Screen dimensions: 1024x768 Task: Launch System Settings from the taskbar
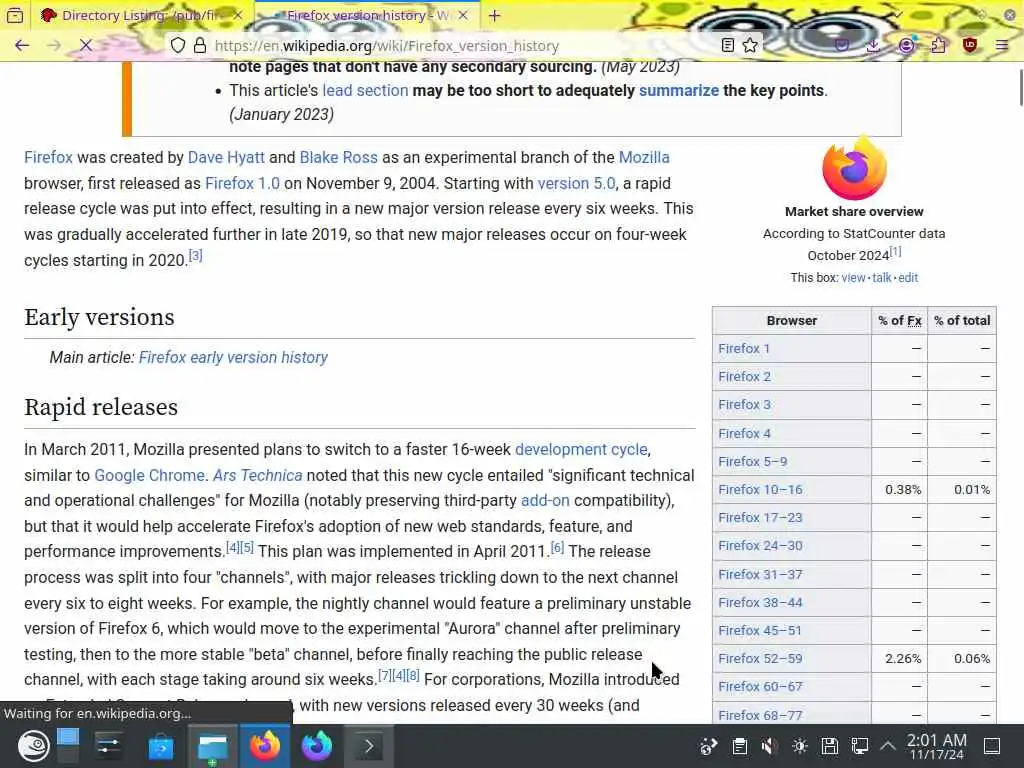click(x=108, y=746)
